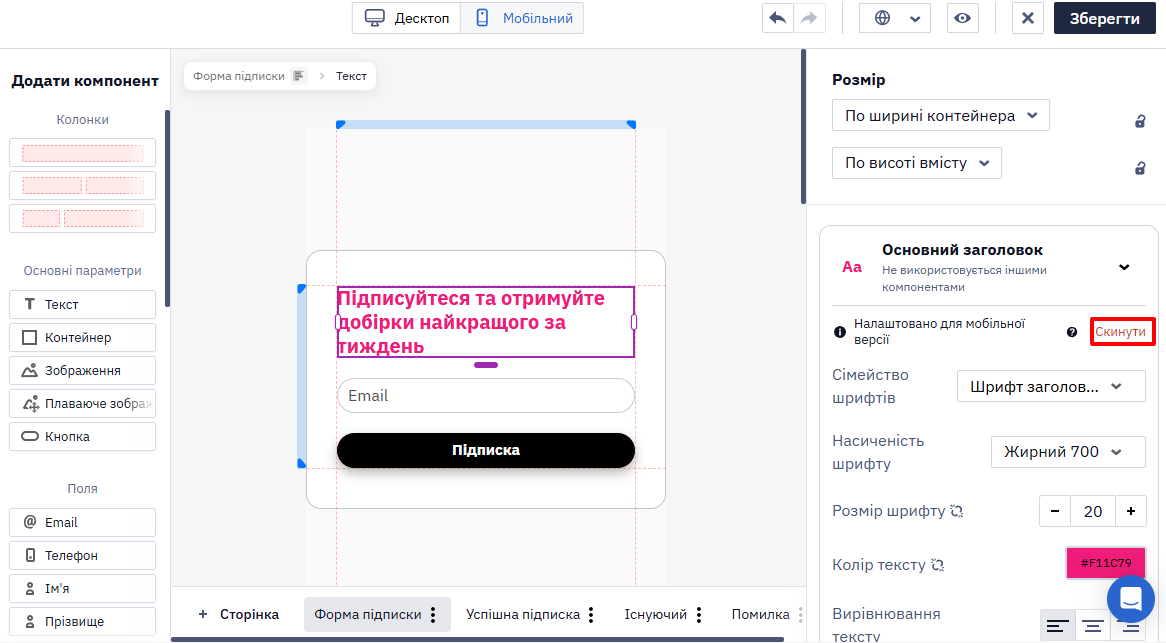
Task: Click Форма підписки in the breadcrumb
Action: point(239,76)
